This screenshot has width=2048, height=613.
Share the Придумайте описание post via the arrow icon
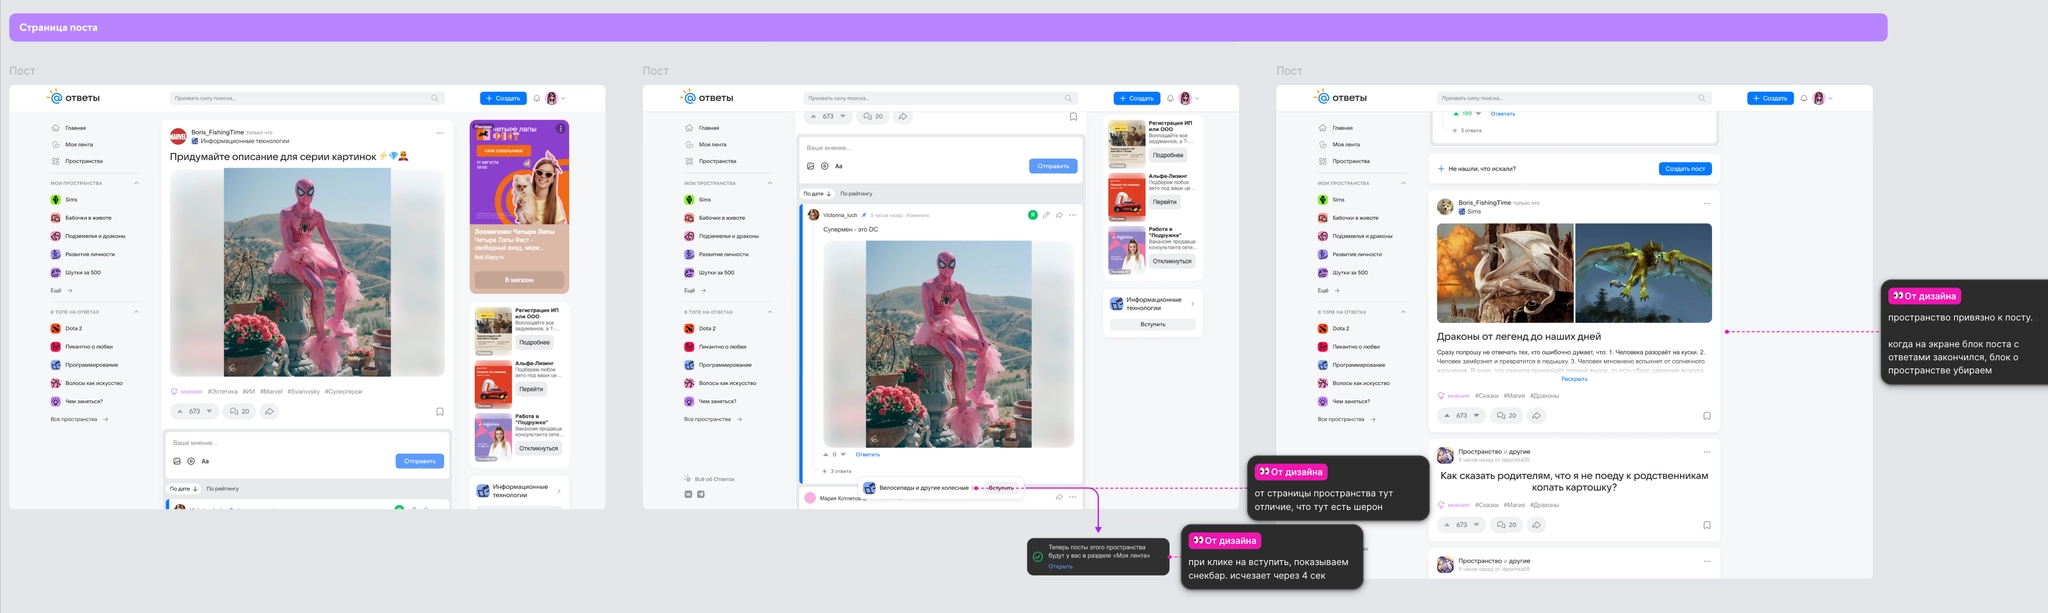pos(269,411)
